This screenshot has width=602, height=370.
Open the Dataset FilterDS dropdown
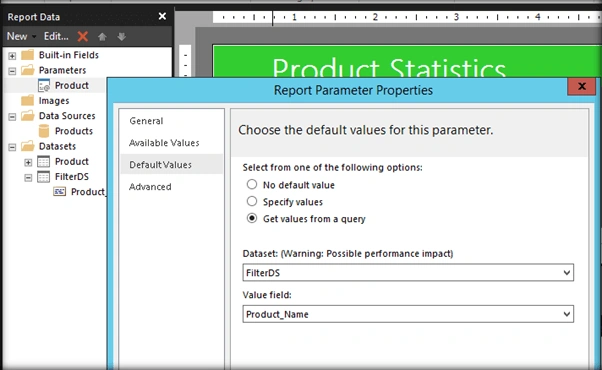(x=408, y=273)
